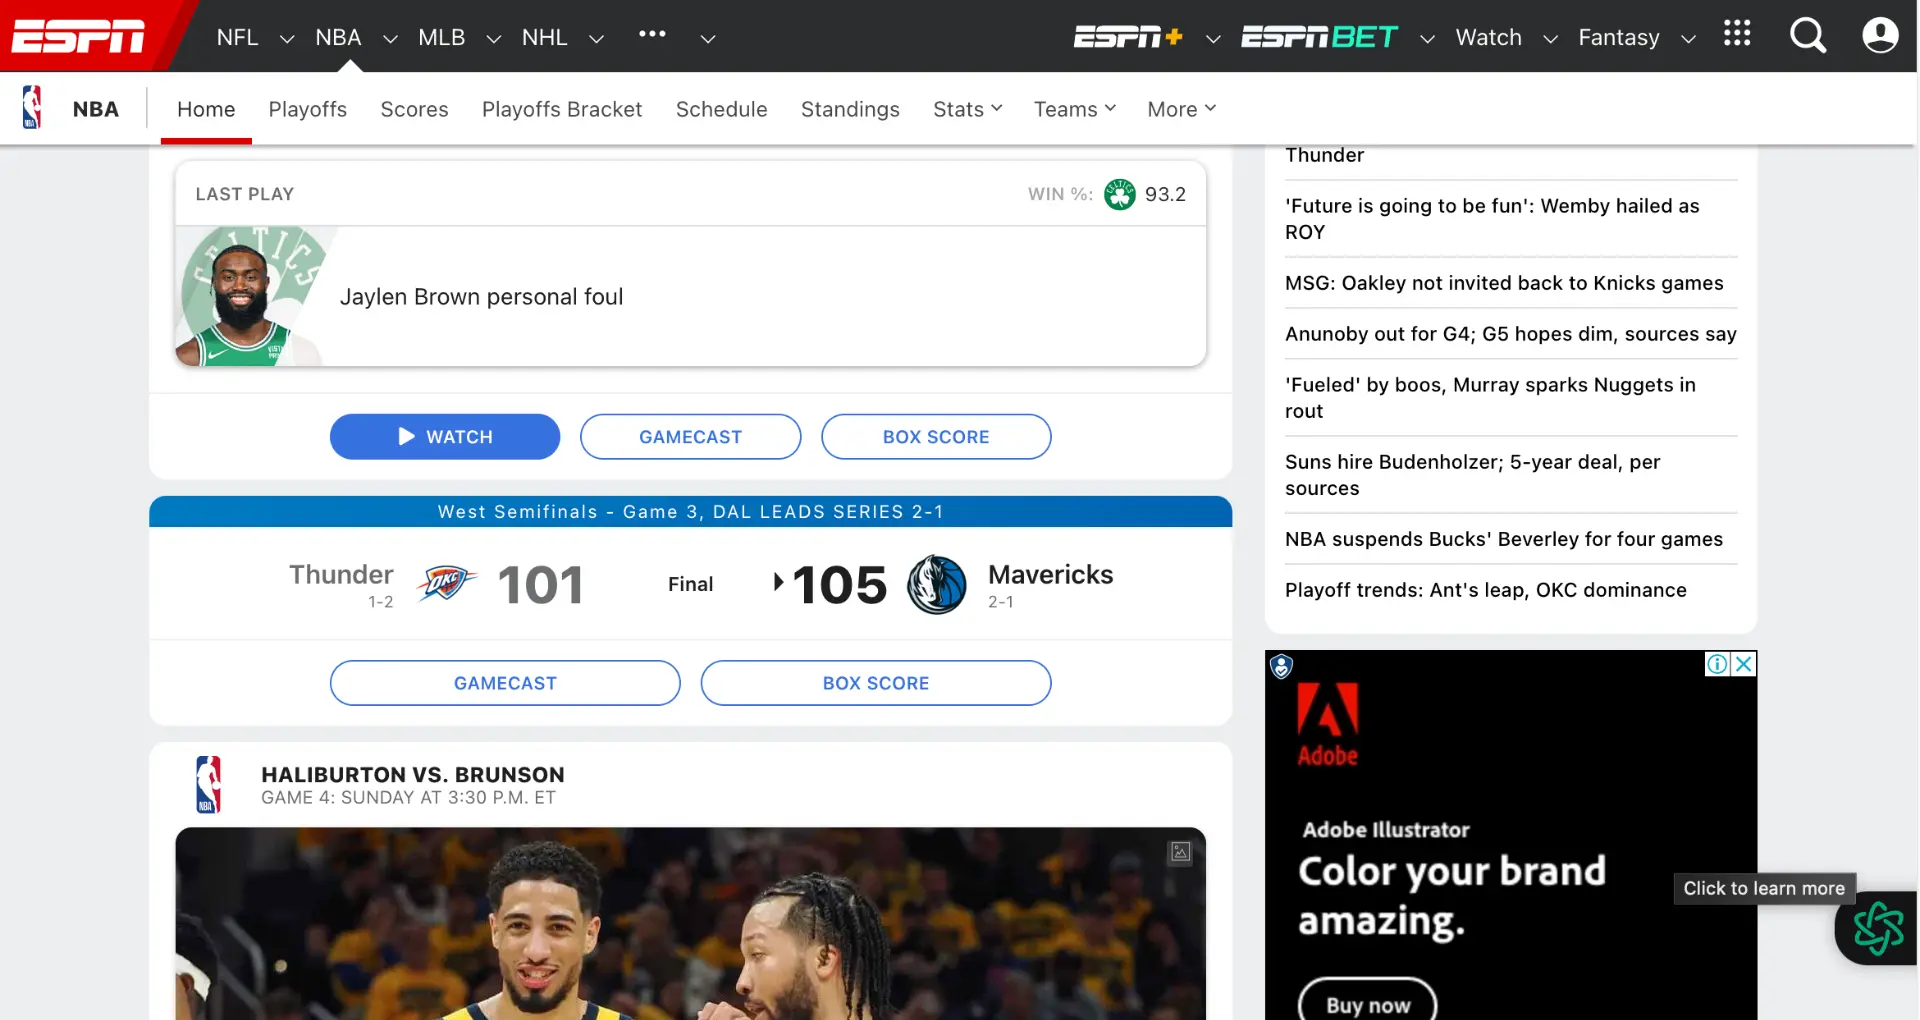1920x1020 pixels.
Task: Click the Celtics logo beside win percentage
Action: (x=1119, y=194)
